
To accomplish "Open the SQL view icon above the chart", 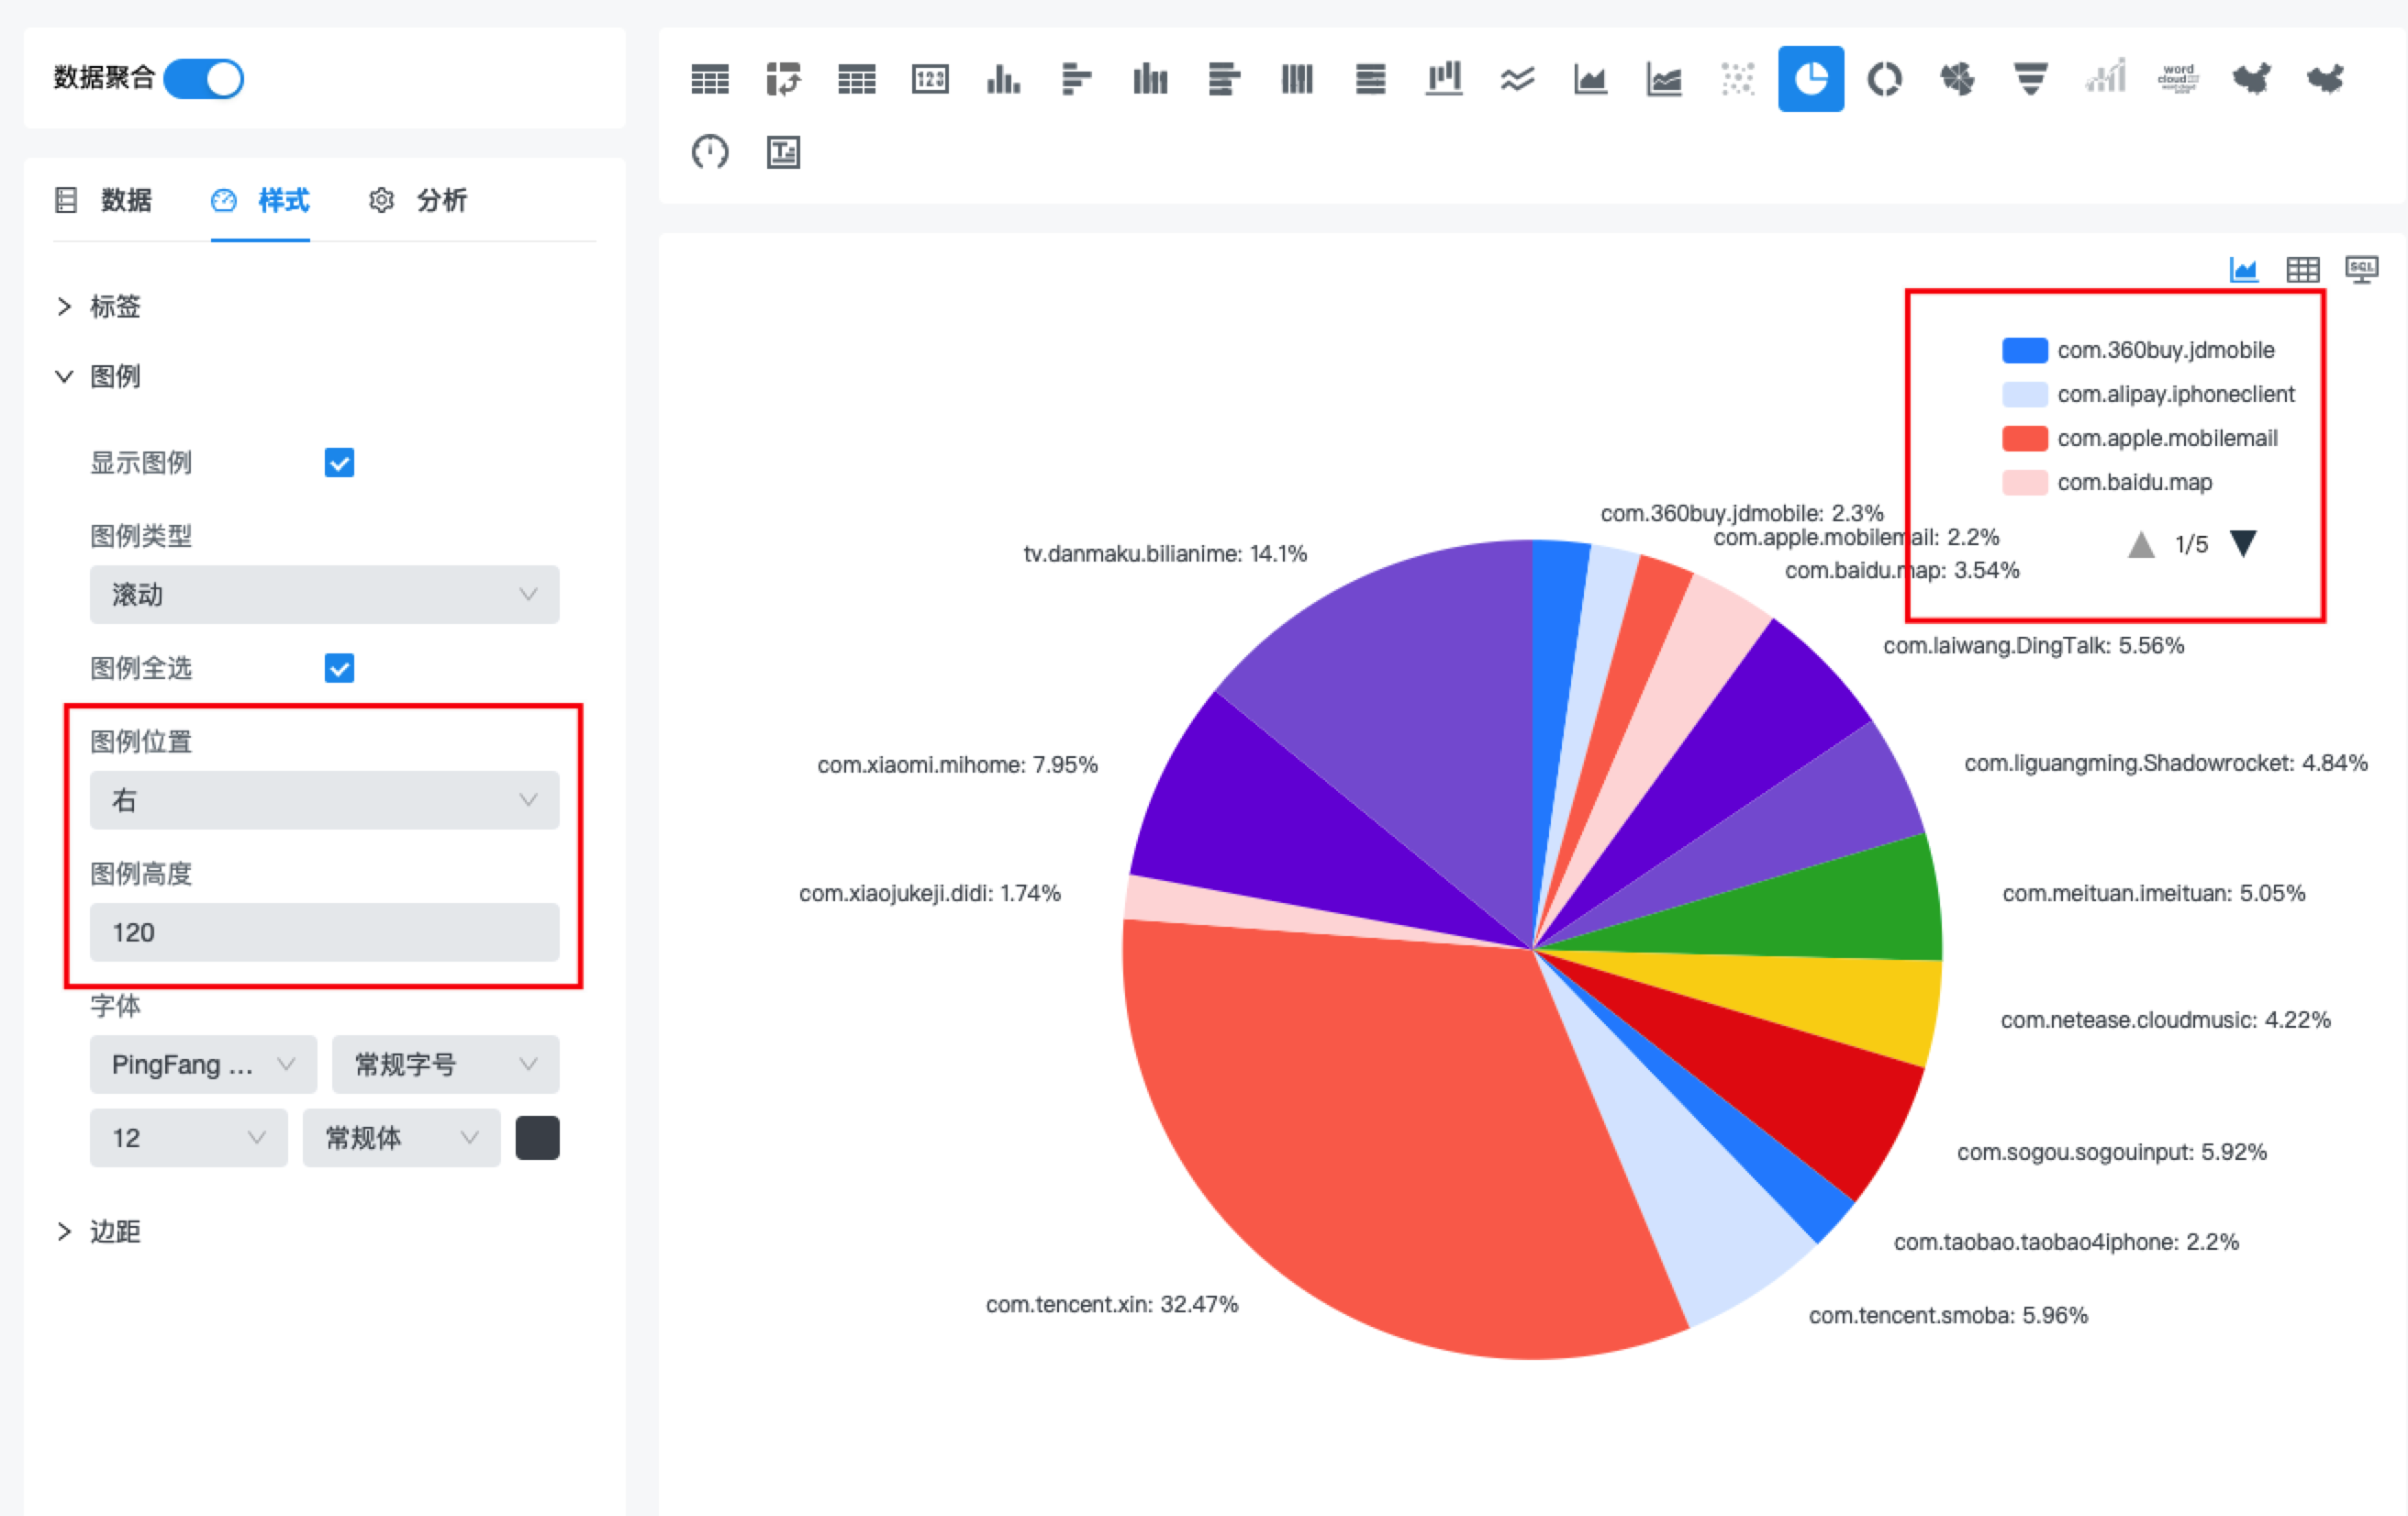I will pos(2363,269).
